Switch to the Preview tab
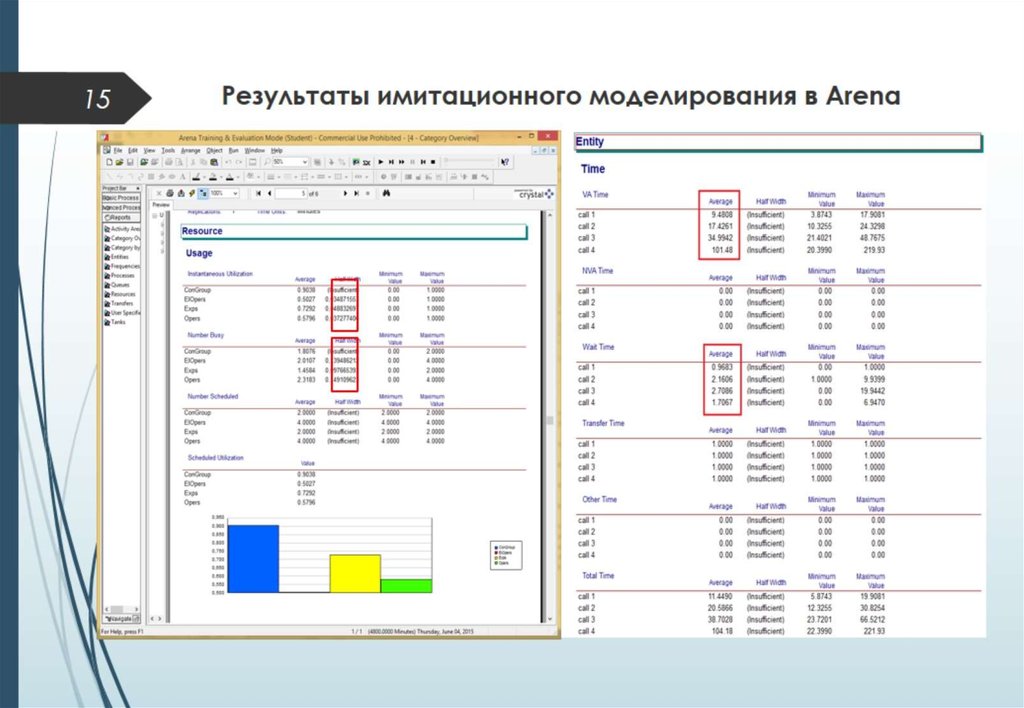 (161, 205)
